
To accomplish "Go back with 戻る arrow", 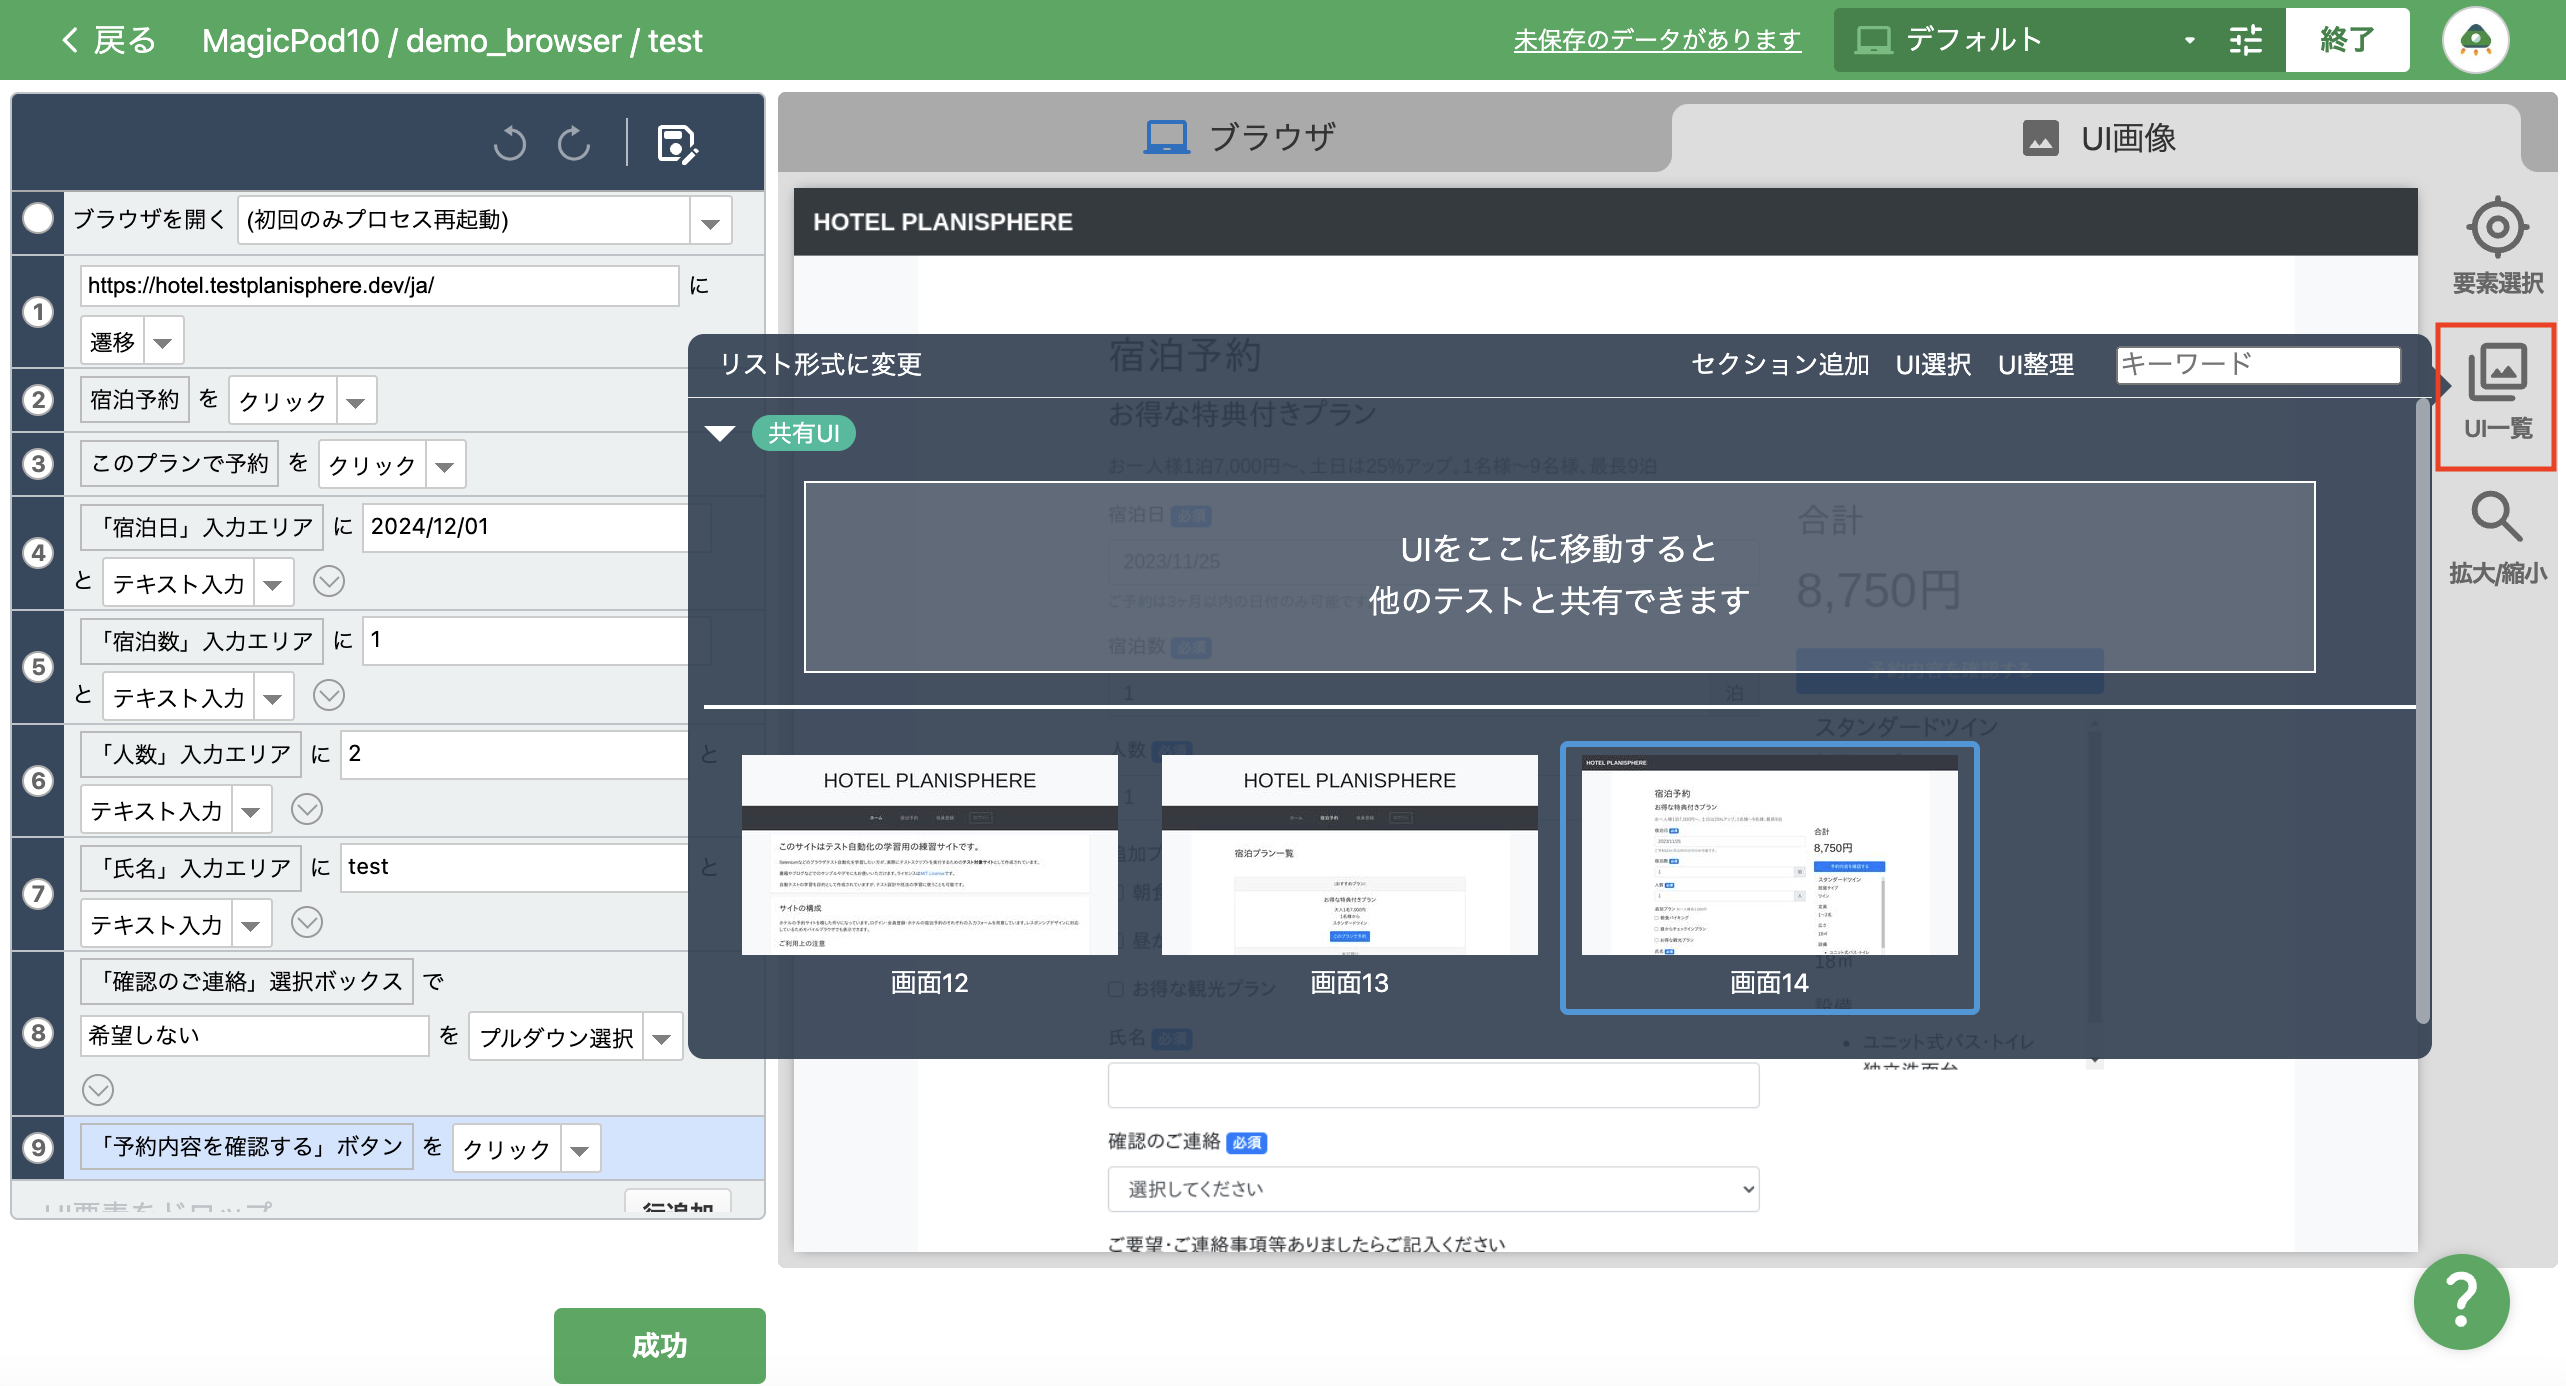I will [108, 40].
